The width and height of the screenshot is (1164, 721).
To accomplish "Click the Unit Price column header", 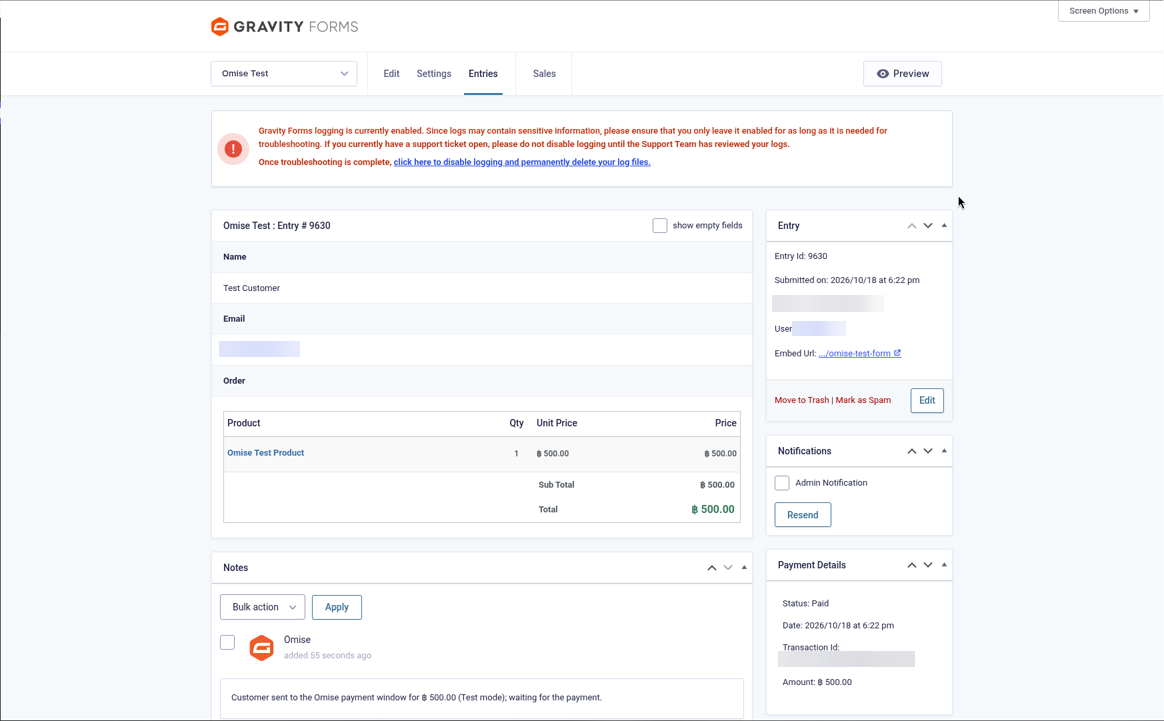I will 557,423.
